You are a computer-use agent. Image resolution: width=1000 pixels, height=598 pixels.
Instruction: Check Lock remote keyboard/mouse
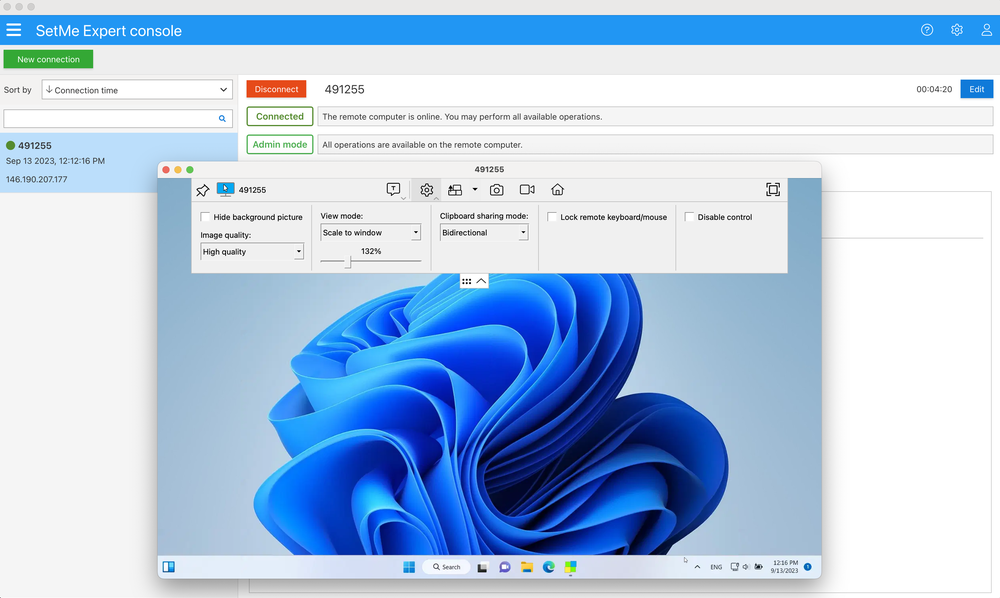click(x=551, y=216)
